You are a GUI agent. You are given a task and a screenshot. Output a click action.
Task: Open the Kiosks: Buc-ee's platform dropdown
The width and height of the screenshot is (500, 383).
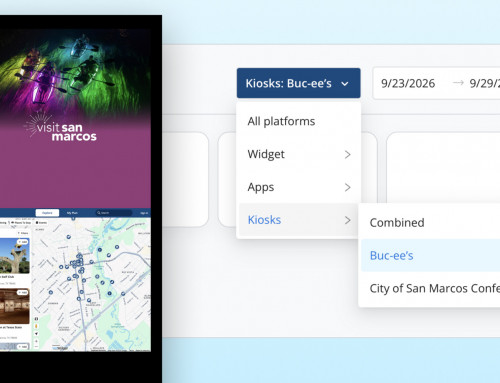coord(298,83)
